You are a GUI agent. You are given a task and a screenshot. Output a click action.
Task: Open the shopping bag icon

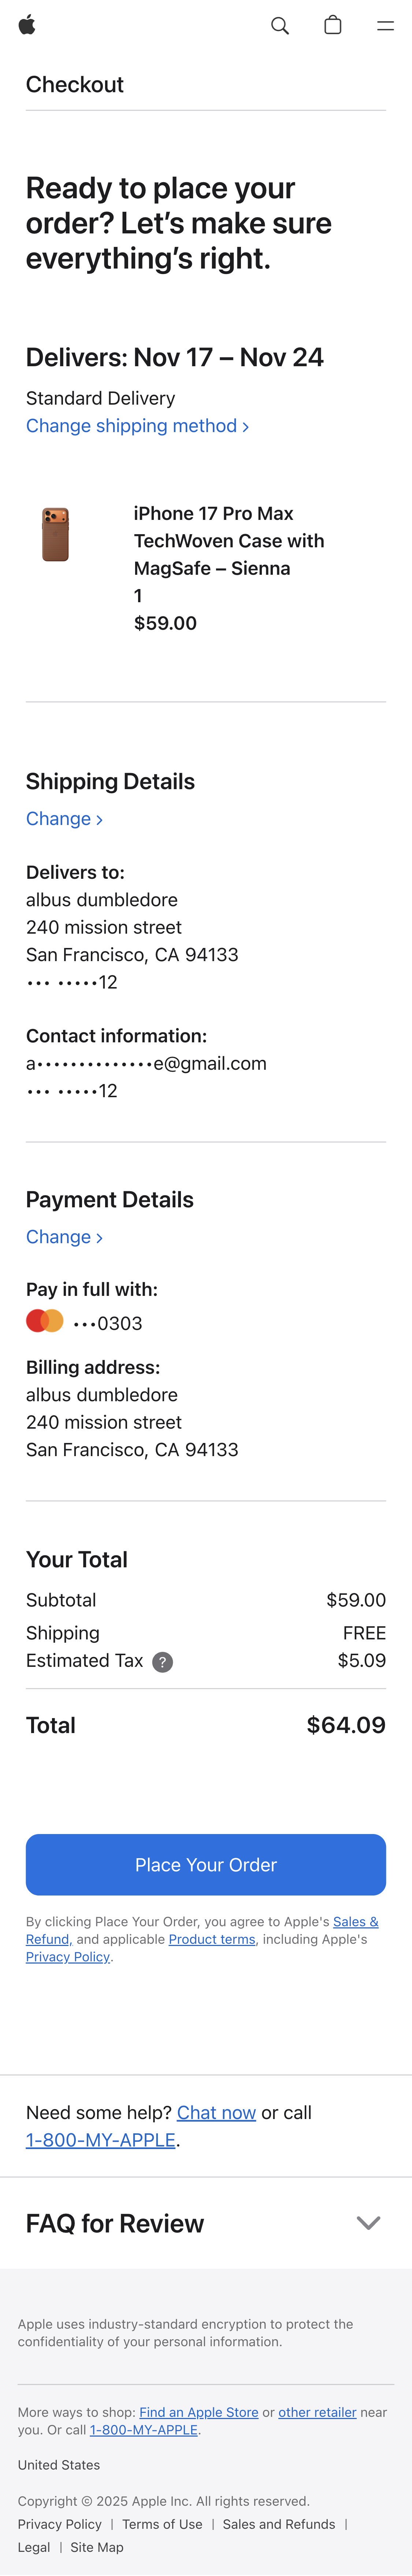(x=333, y=25)
